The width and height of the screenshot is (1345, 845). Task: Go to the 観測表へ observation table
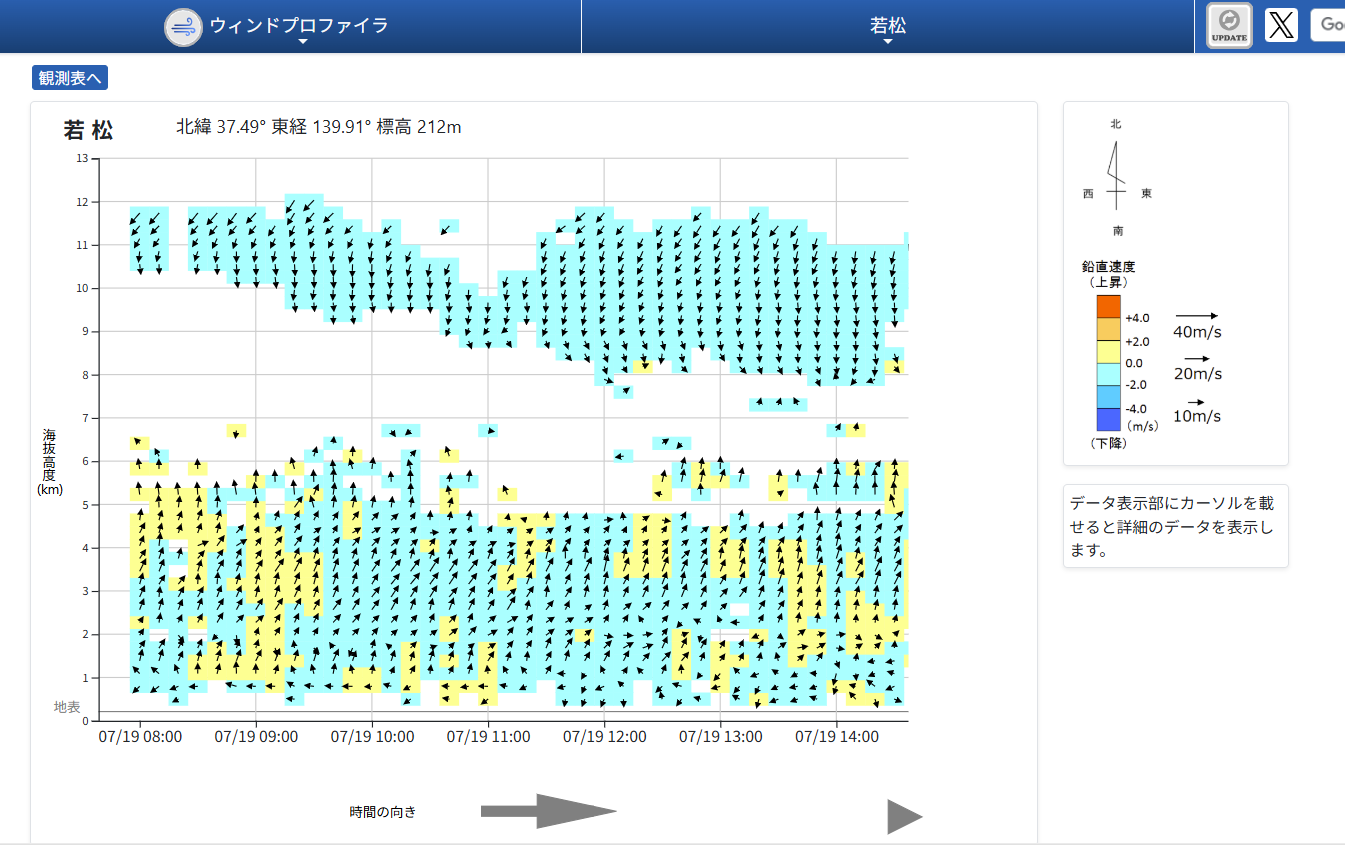click(x=70, y=78)
